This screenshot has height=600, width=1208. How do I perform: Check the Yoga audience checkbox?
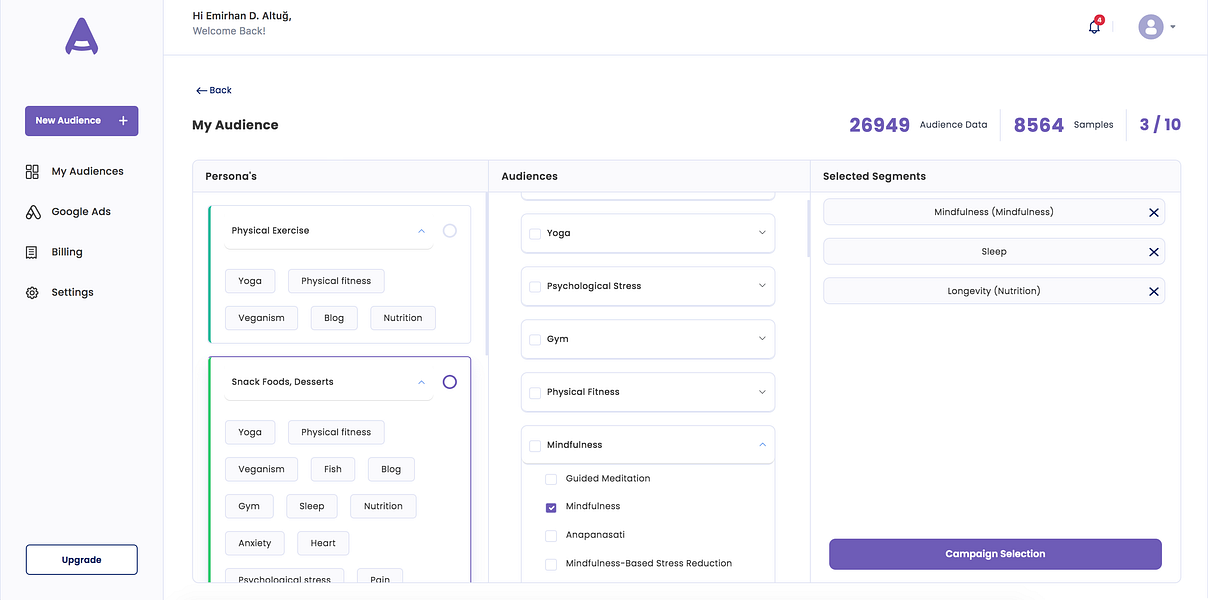[535, 234]
